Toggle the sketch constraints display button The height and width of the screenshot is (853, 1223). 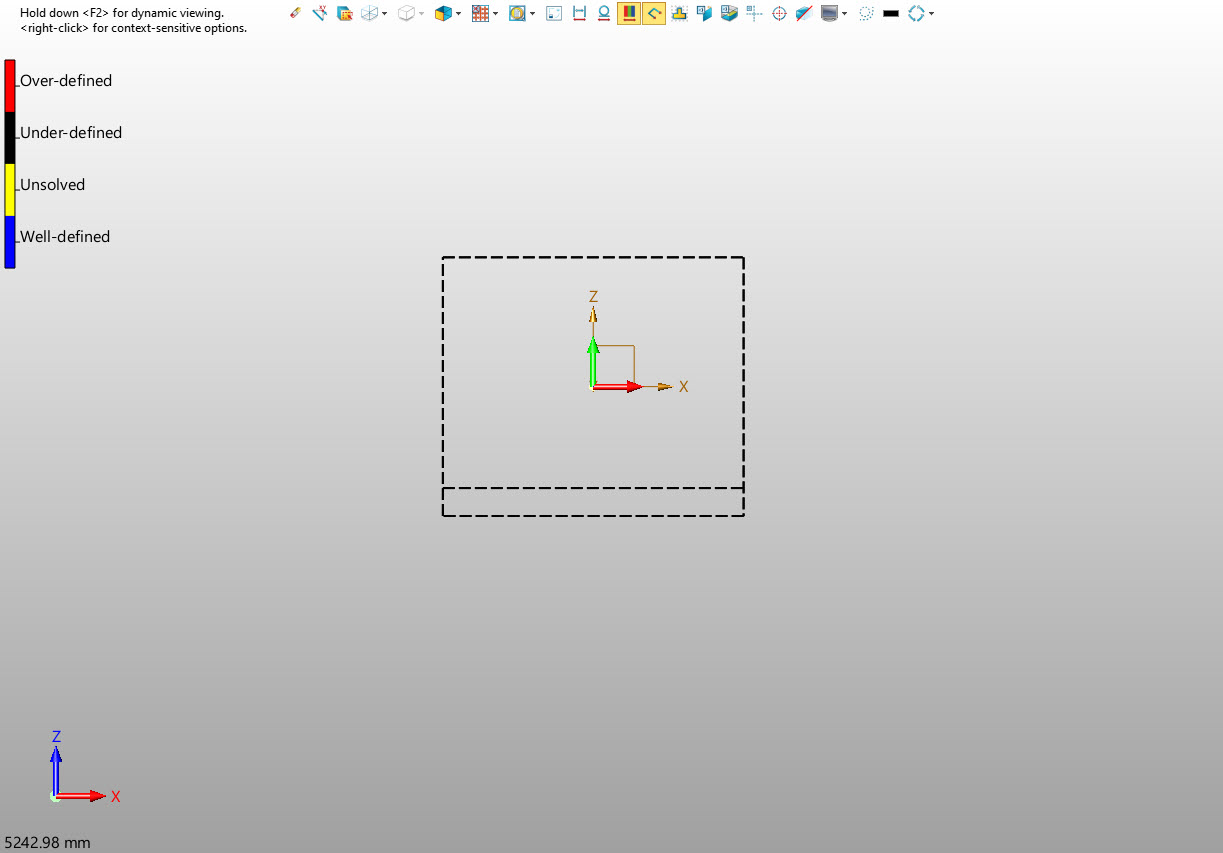tap(654, 13)
